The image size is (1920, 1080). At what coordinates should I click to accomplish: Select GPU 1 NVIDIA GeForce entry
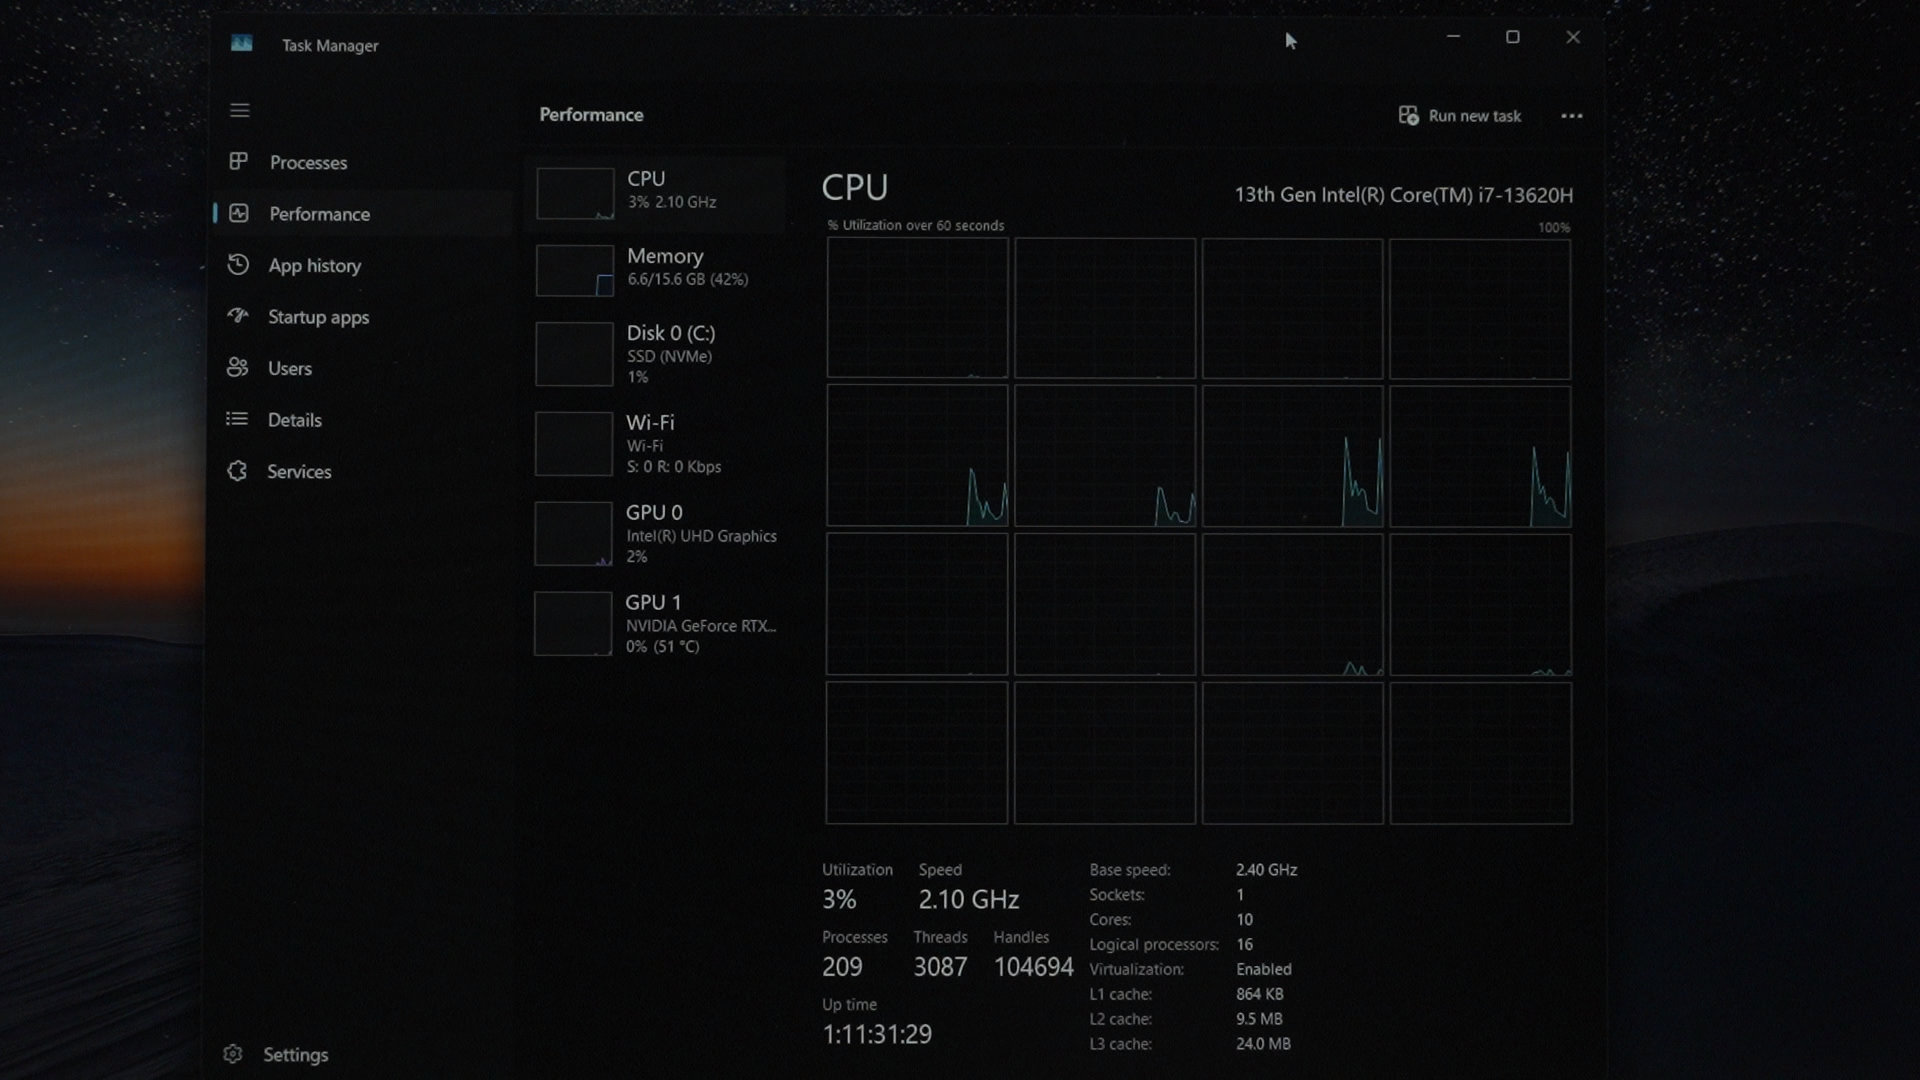pyautogui.click(x=657, y=624)
